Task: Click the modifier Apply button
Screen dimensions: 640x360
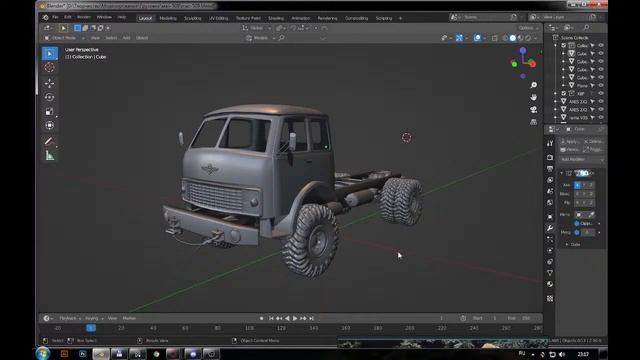Action: click(x=570, y=142)
